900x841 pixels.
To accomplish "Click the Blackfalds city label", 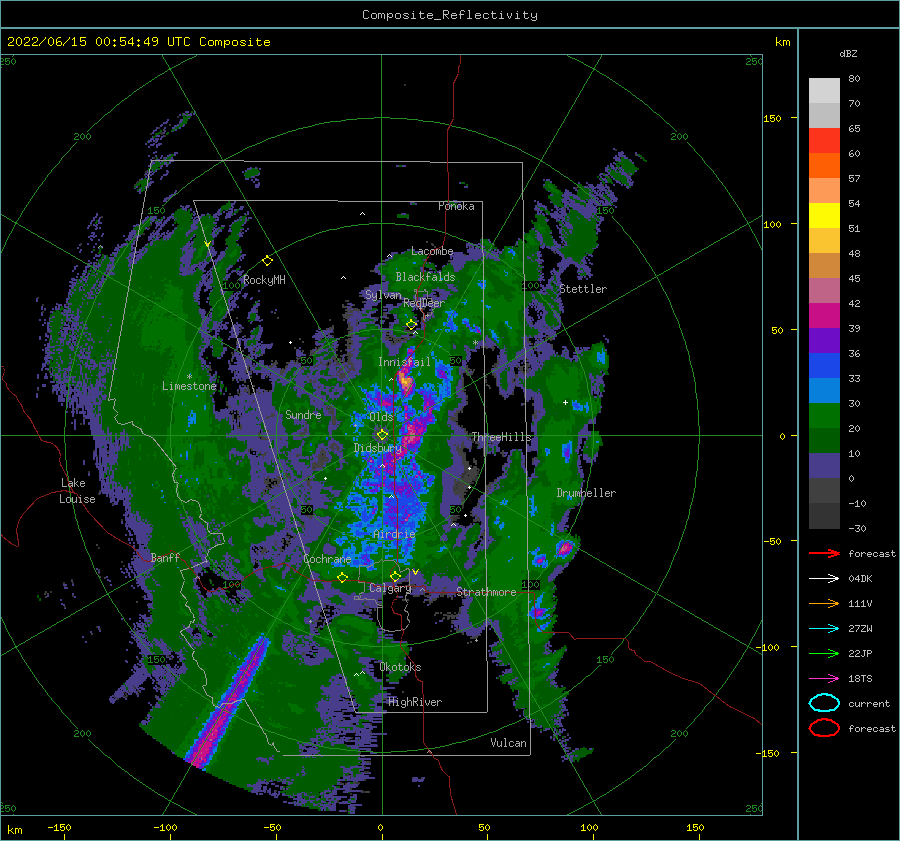I will coord(425,277).
